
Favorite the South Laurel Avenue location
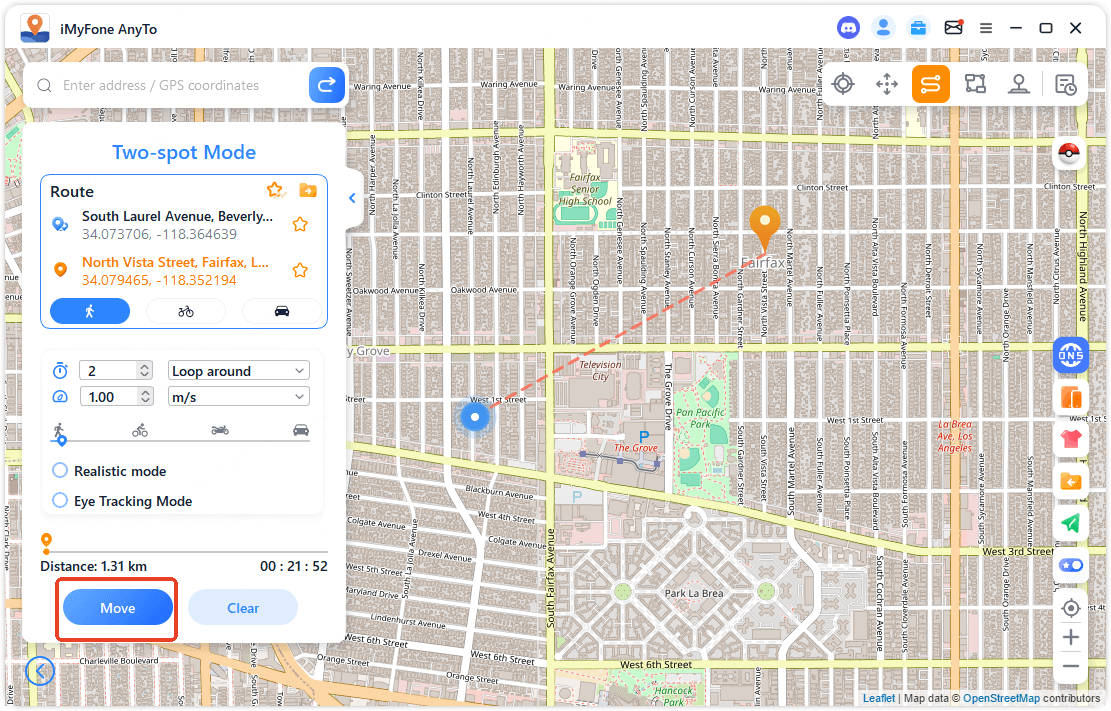tap(299, 225)
